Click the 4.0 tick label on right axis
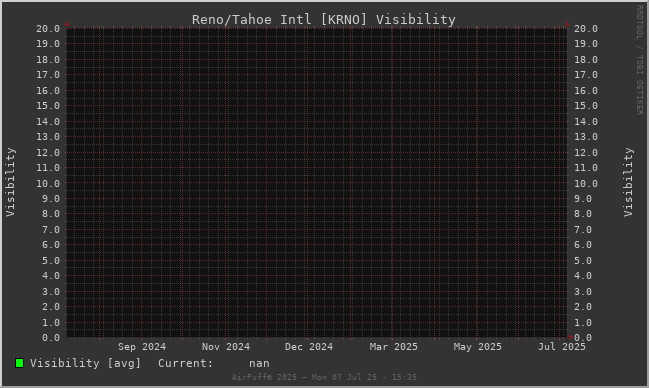 point(583,276)
